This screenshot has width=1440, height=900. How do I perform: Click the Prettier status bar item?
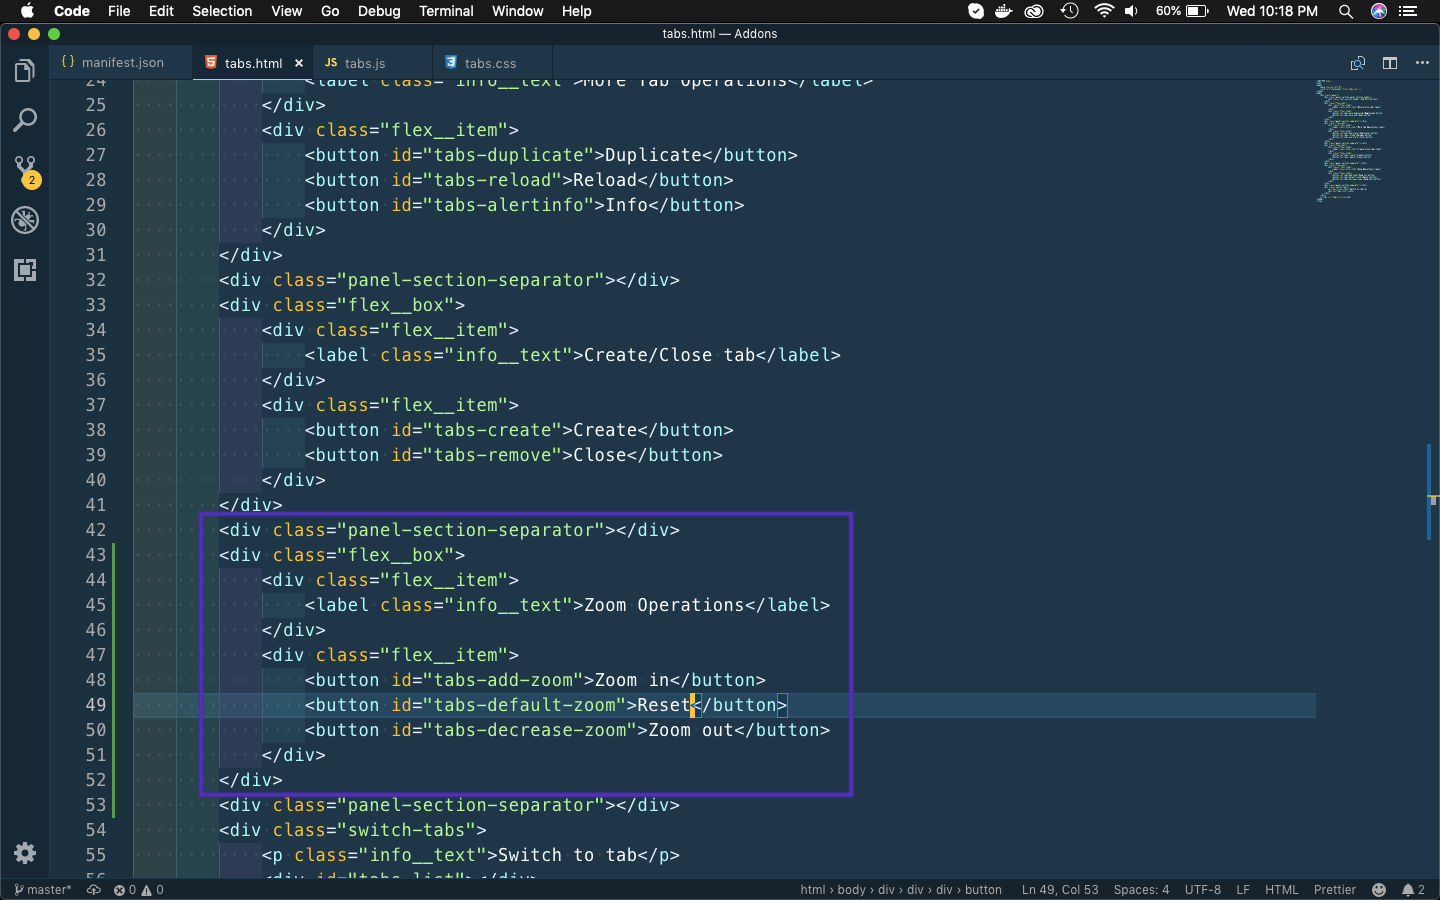coord(1335,890)
